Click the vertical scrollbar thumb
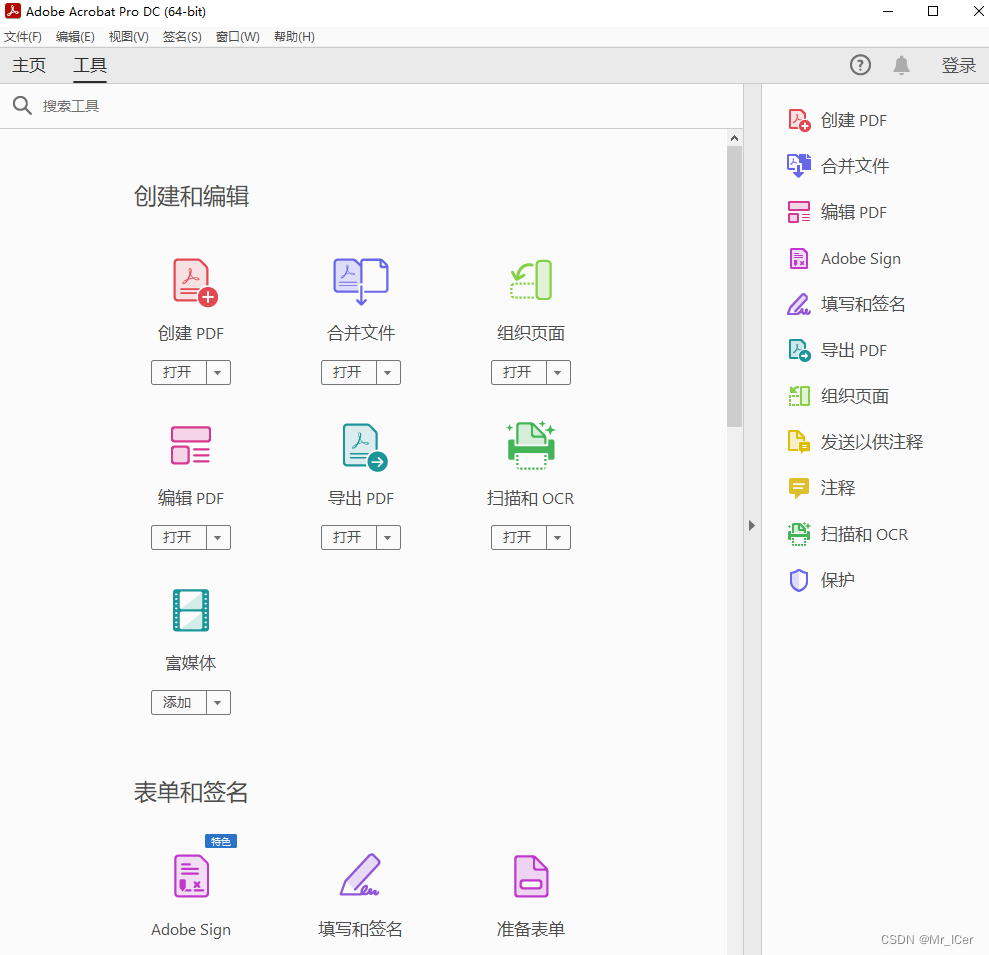Viewport: 989px width, 955px height. point(734,287)
